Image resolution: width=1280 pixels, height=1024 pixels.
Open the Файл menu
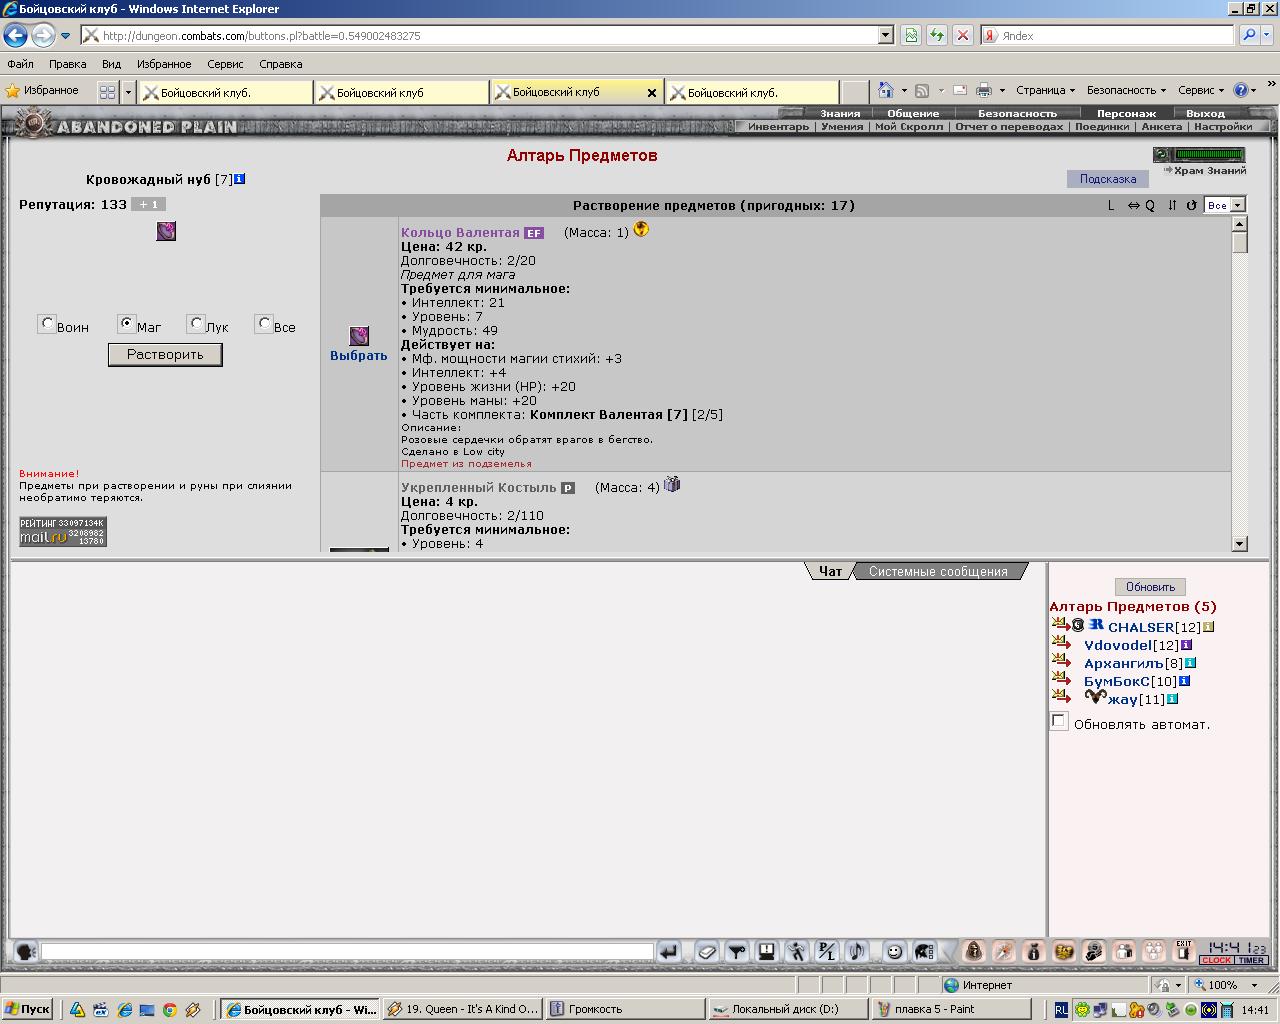coord(20,64)
